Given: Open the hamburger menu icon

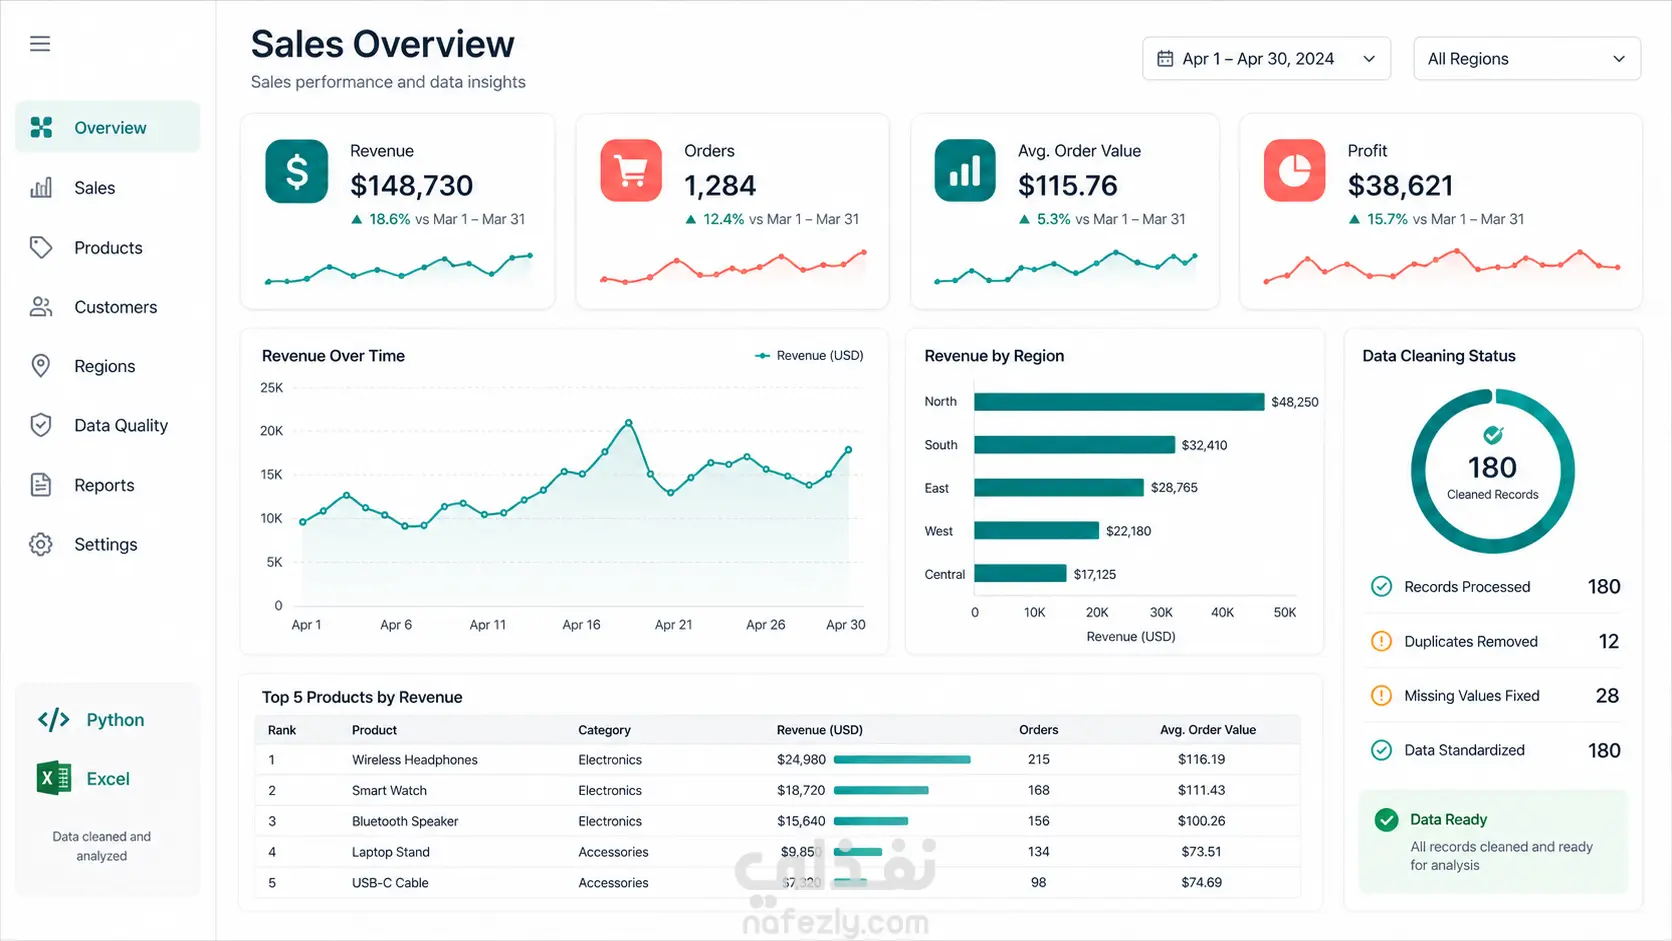Looking at the screenshot, I should click(x=40, y=44).
